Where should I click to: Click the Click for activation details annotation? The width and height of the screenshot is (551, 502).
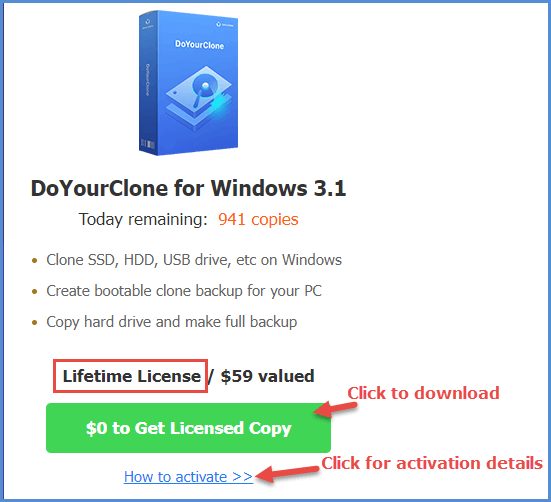pyautogui.click(x=432, y=463)
